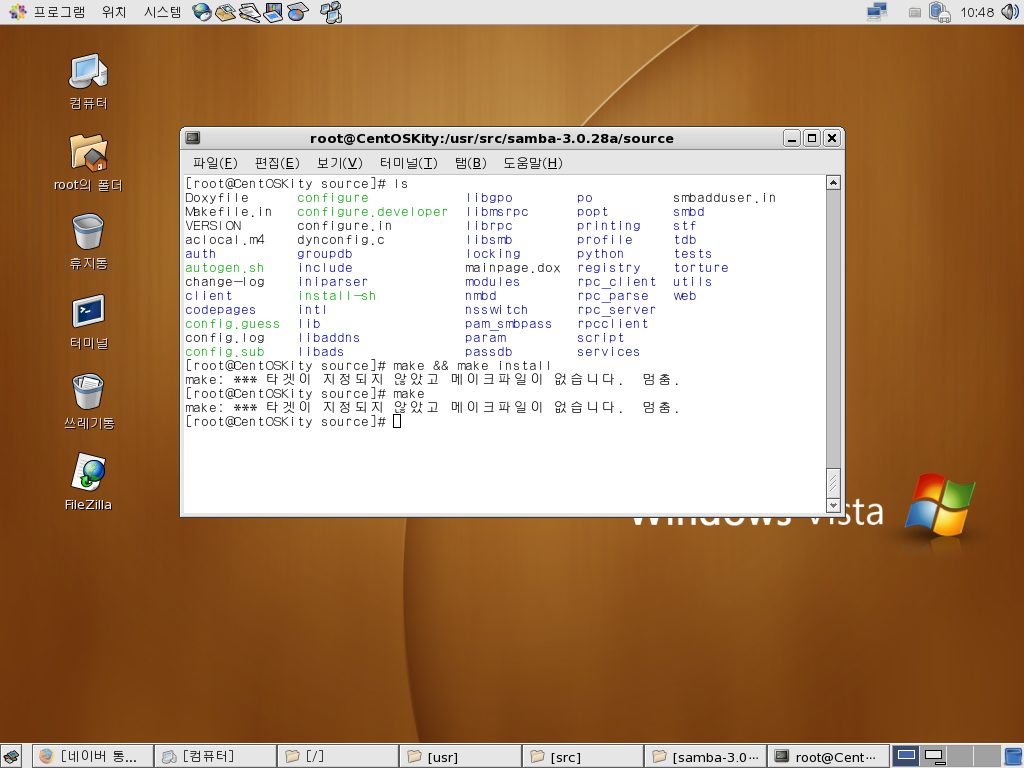Open the 시스템 system menu
1024x768 pixels.
(x=163, y=12)
